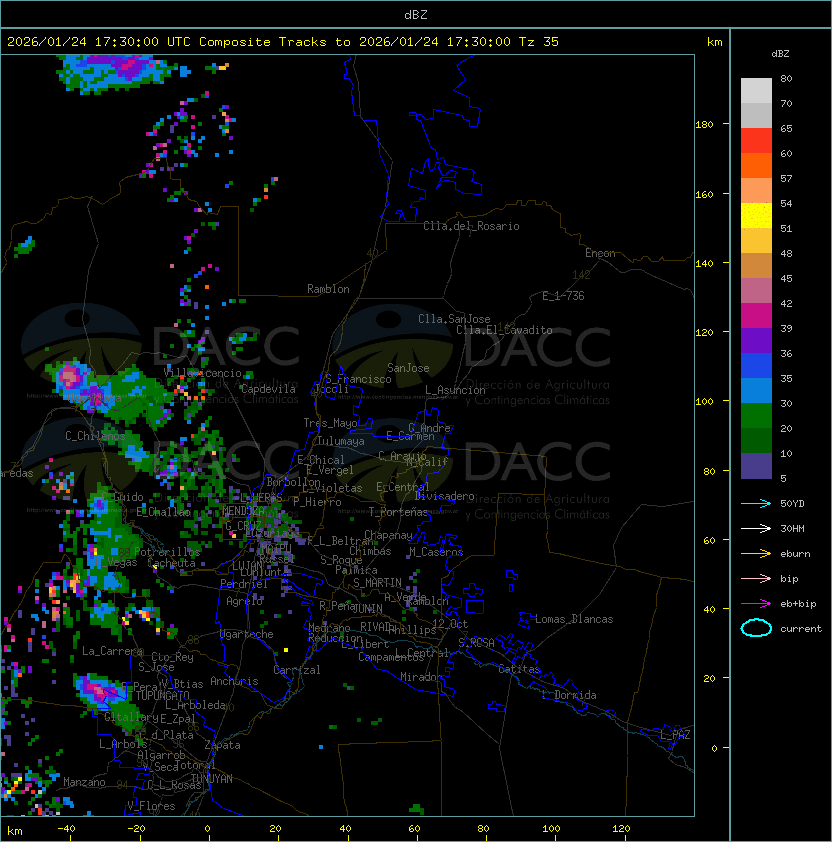Click the 'eb+bip' legend label
Screen dimensions: 832x842
click(798, 604)
